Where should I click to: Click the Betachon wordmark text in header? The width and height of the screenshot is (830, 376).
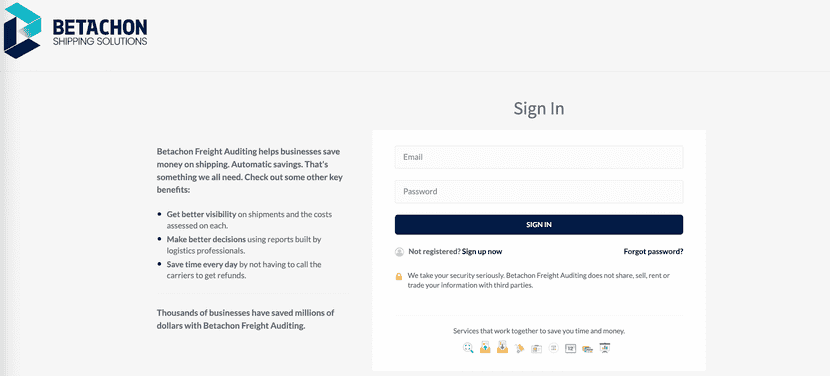(x=100, y=27)
